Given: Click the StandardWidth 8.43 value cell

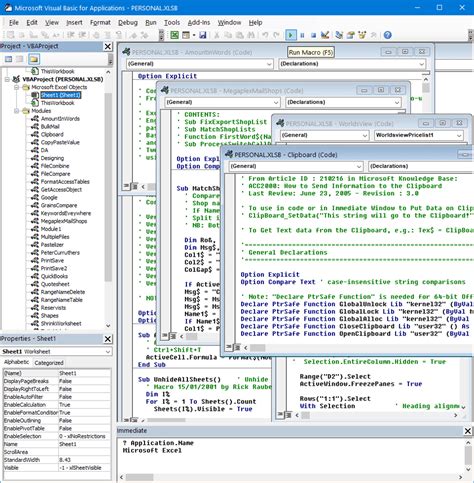Looking at the screenshot, I should point(84,460).
